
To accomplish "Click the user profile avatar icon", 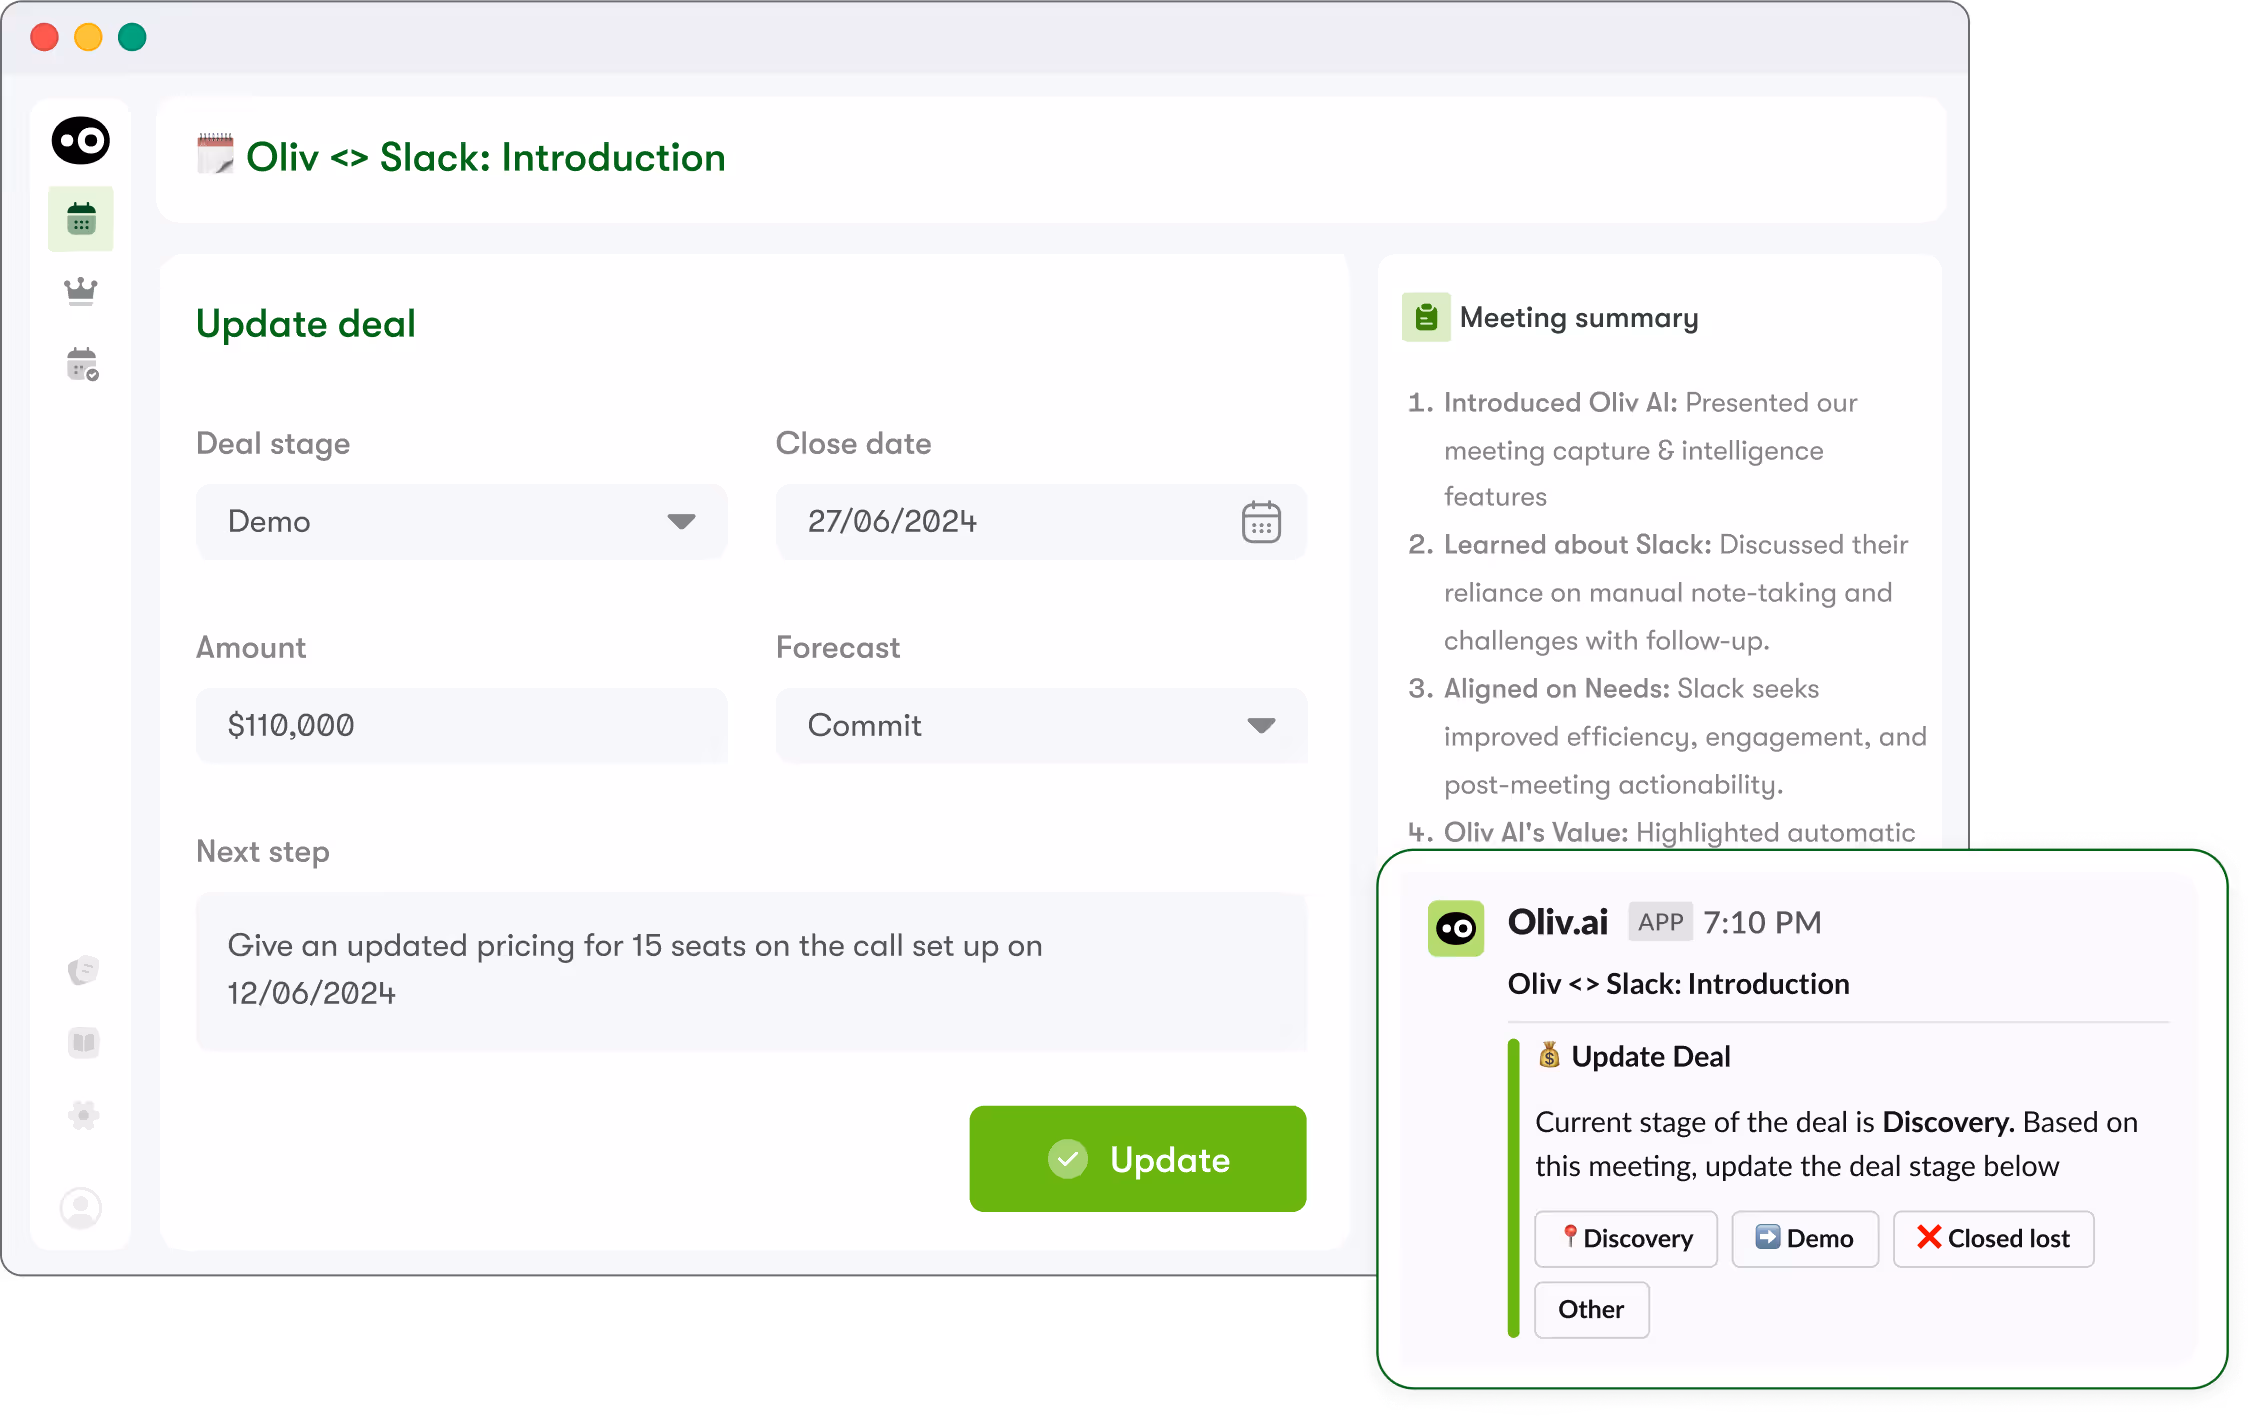I will [x=81, y=1208].
